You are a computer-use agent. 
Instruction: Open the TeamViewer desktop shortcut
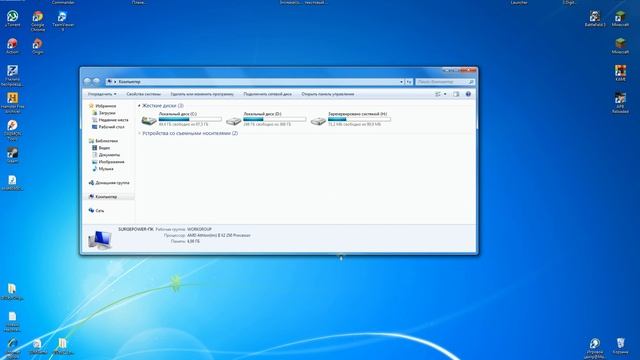click(x=62, y=20)
